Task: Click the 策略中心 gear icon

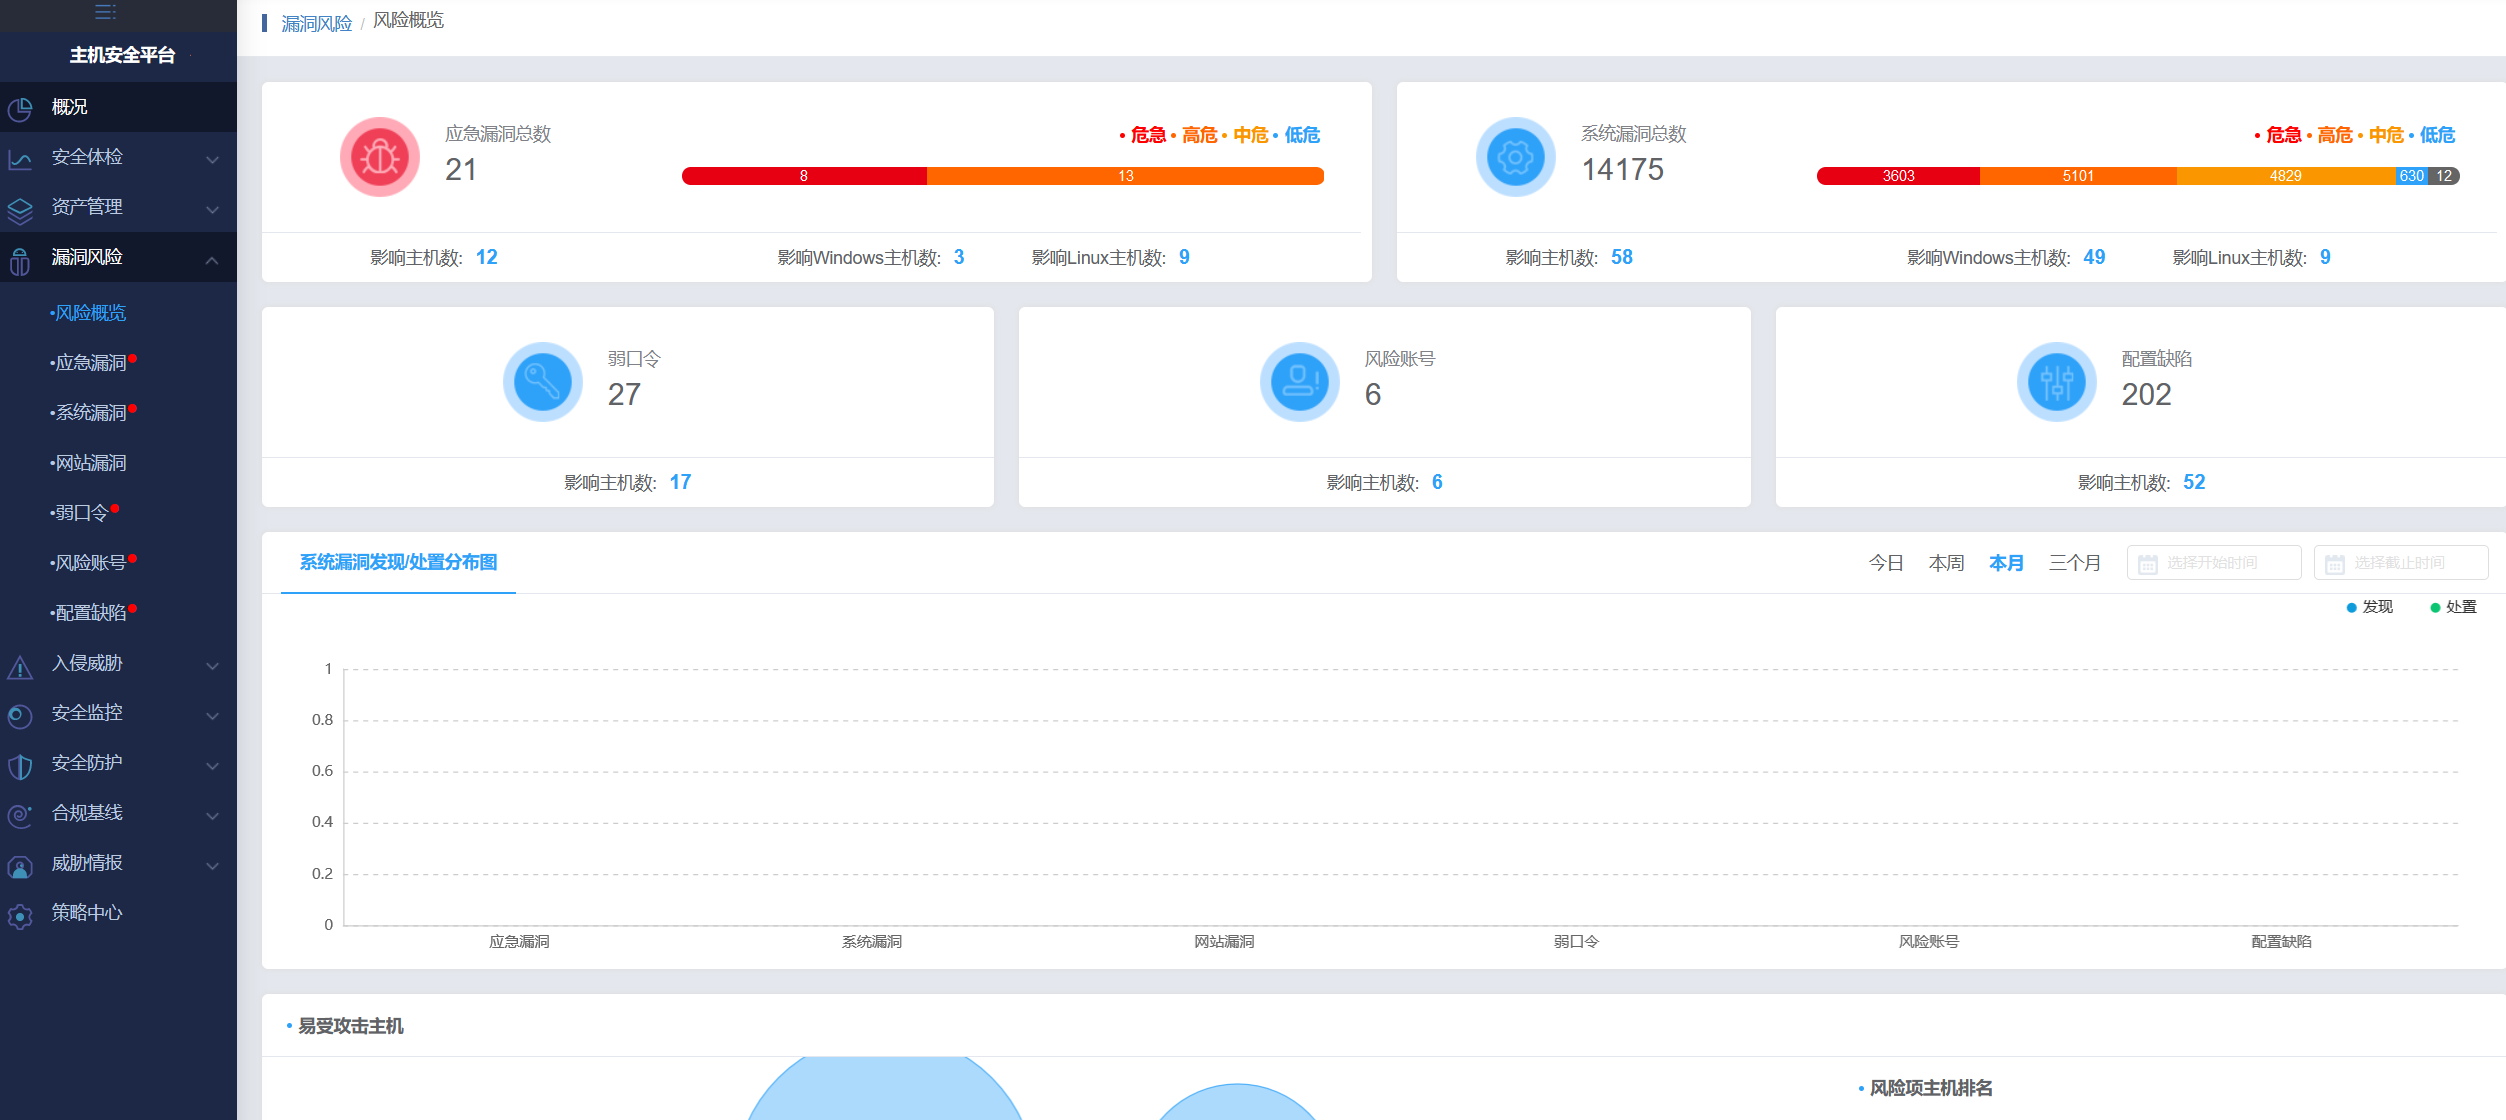Action: (20, 916)
